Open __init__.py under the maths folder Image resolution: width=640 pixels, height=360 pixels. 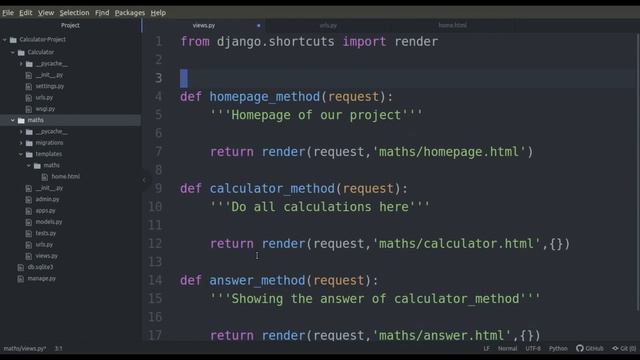pos(49,188)
